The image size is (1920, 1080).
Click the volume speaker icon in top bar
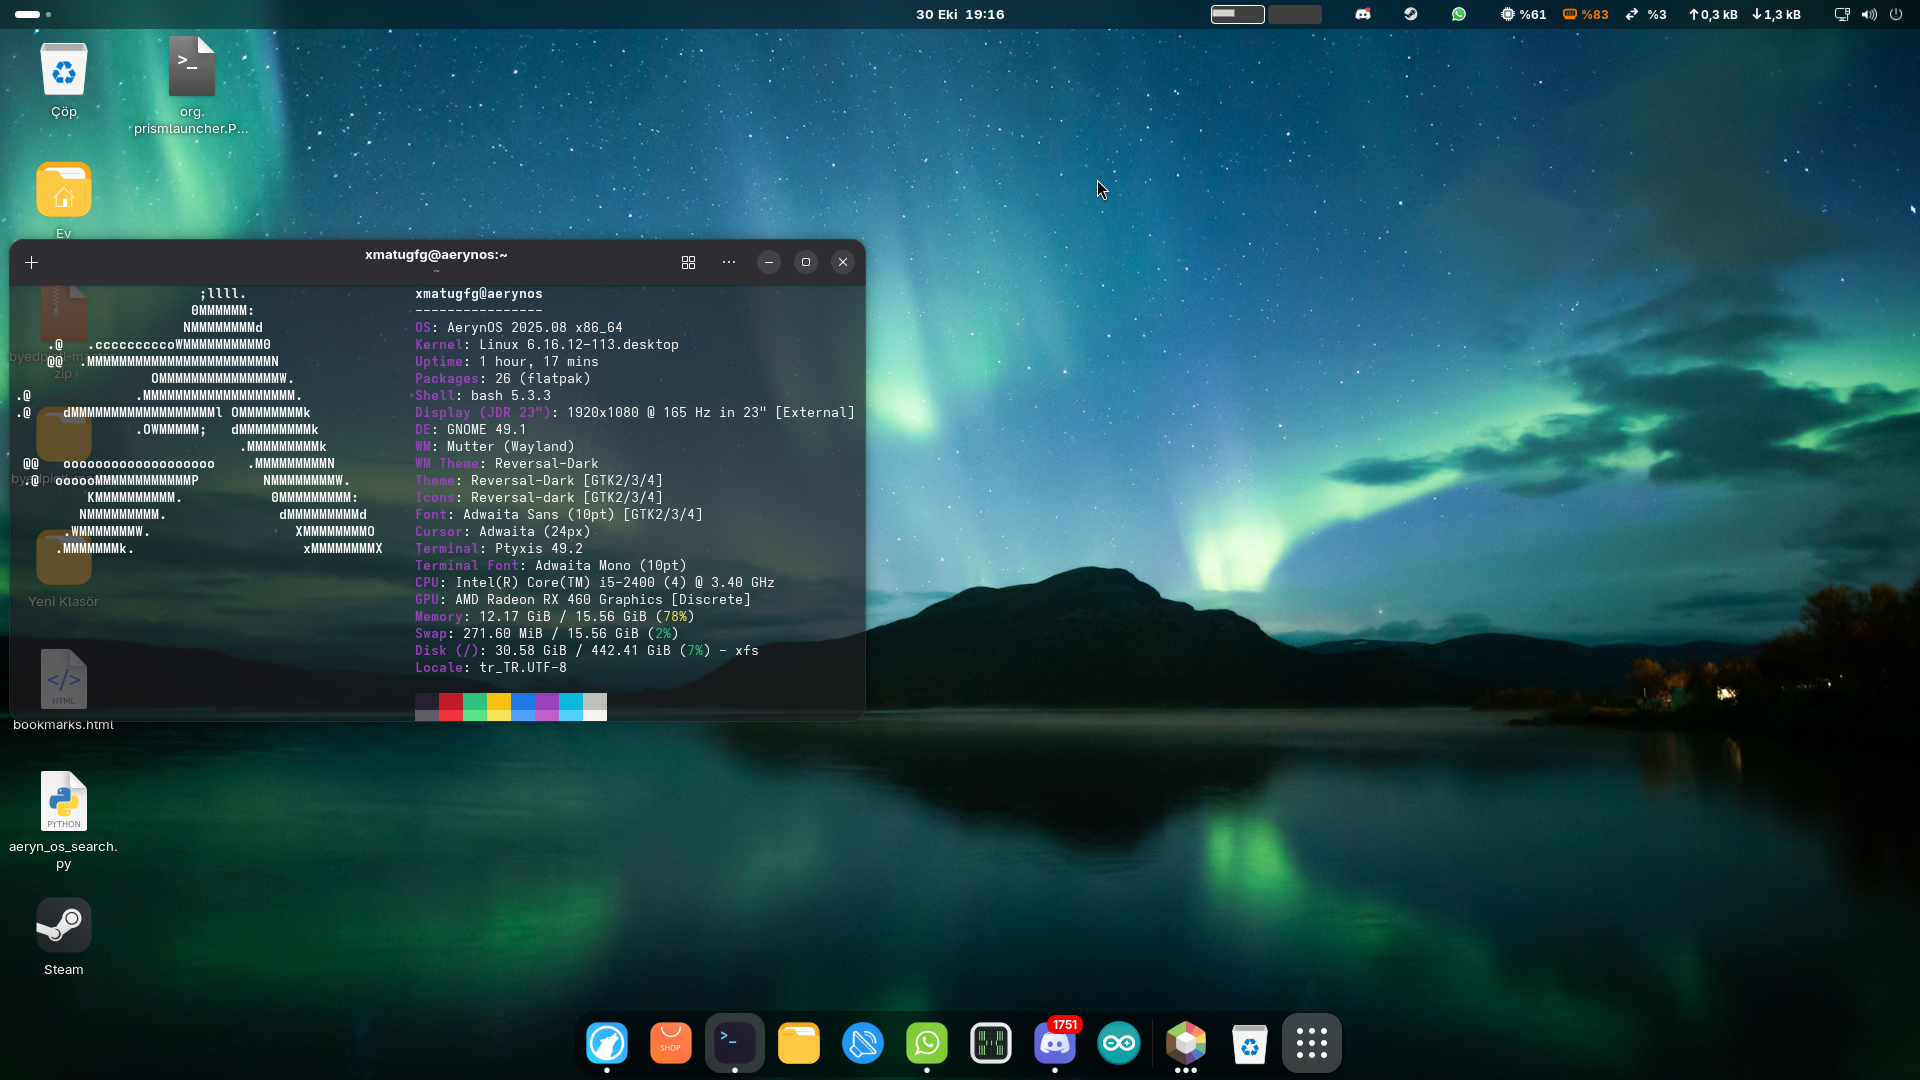[1869, 14]
